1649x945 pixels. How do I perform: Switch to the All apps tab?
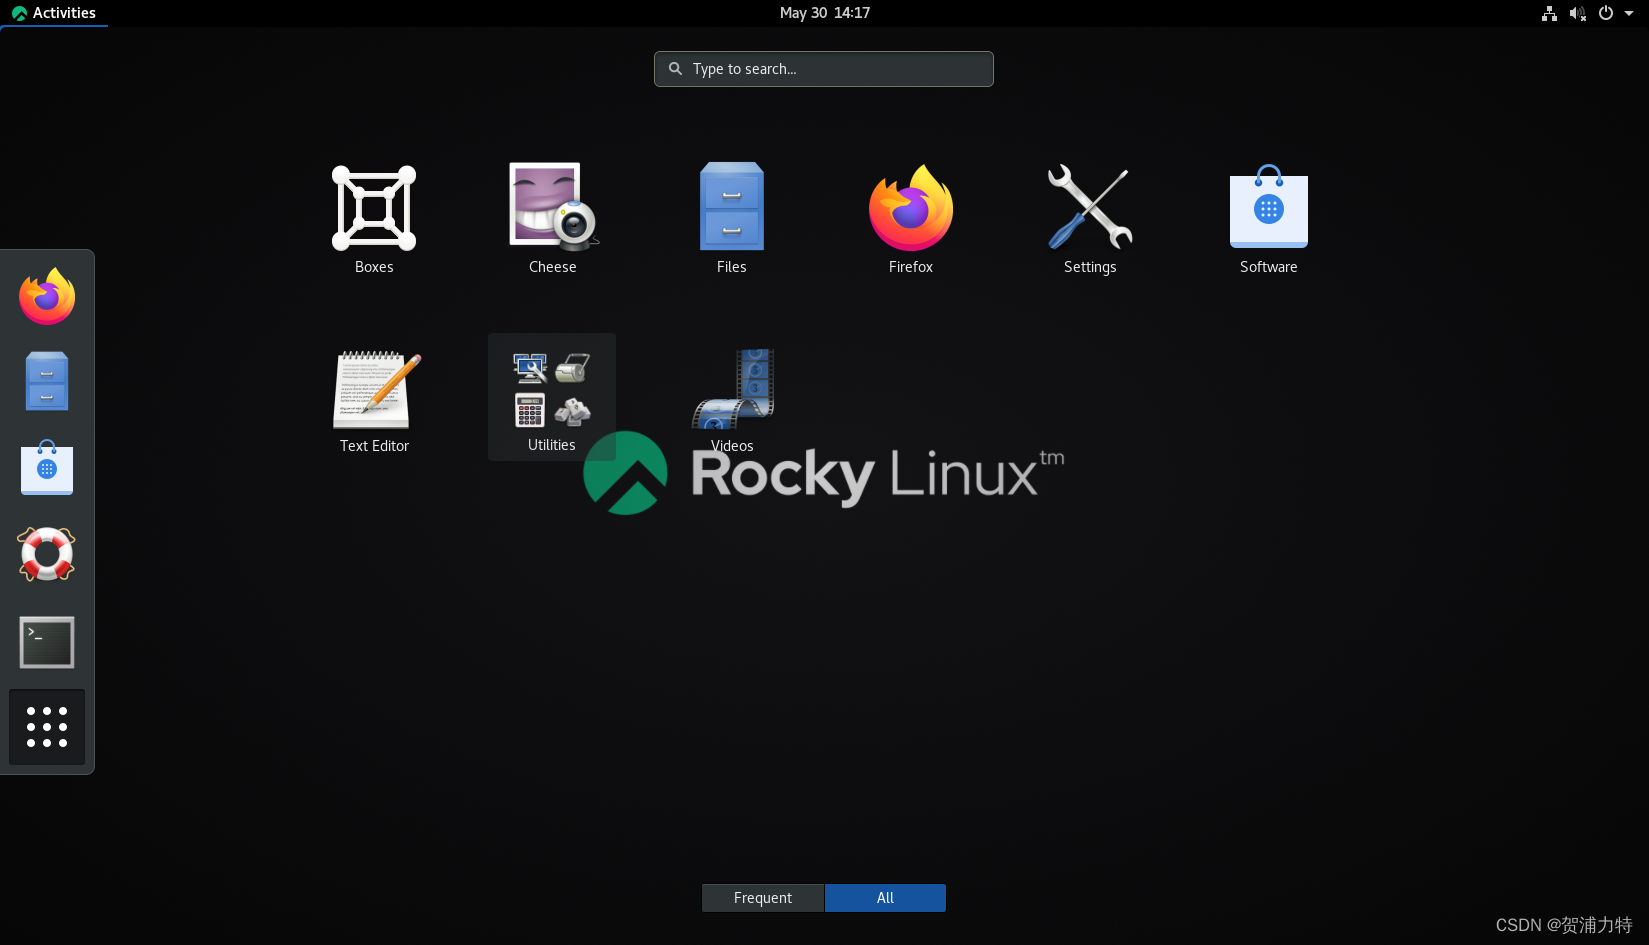[885, 898]
